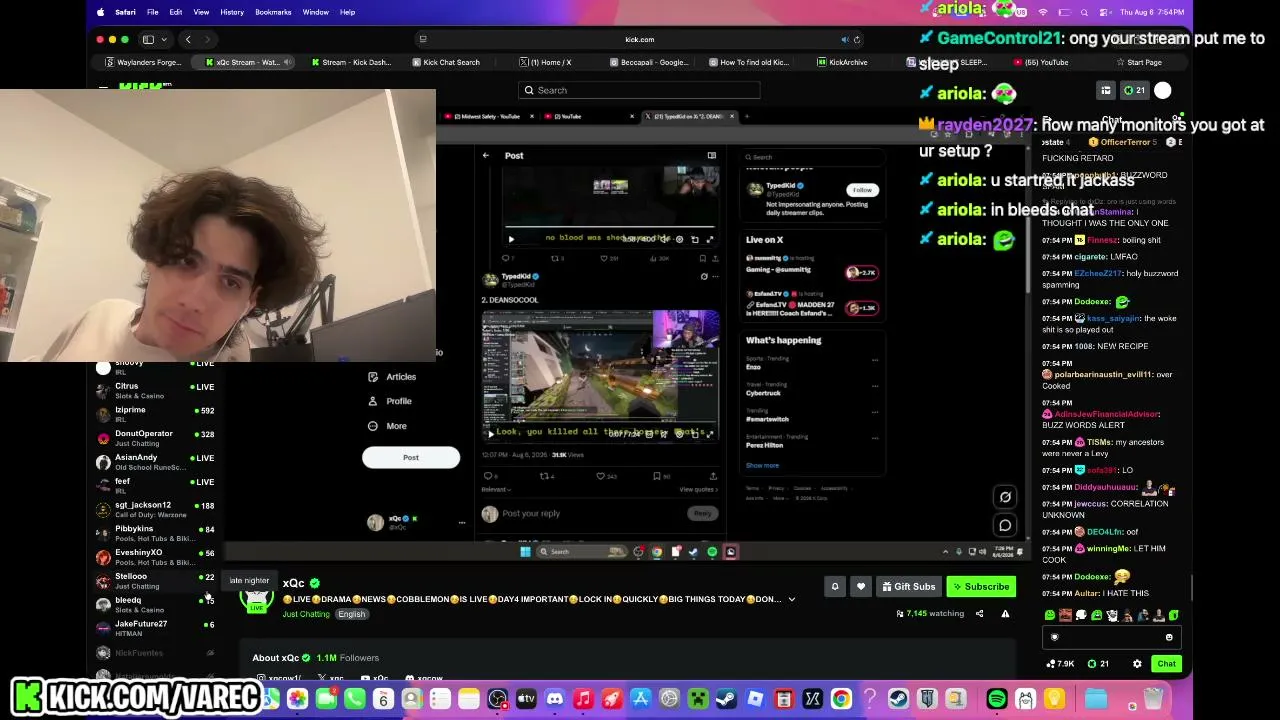Switch to the Stream - Kick Dashboard tab
This screenshot has width=1280, height=720.
pyautogui.click(x=351, y=62)
